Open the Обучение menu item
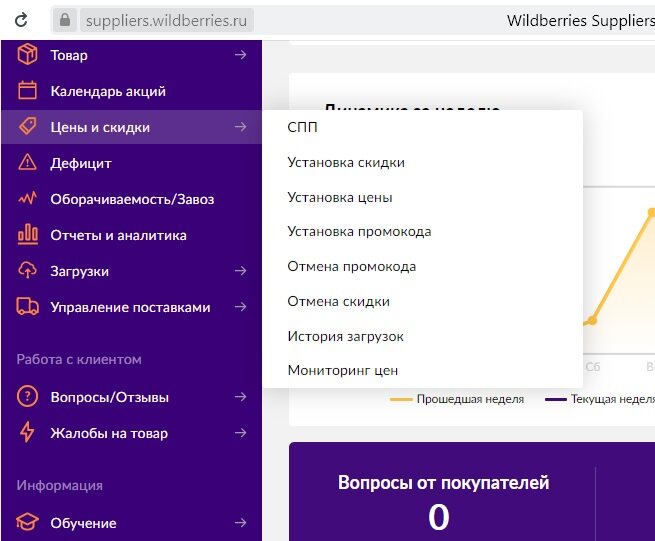Image resolution: width=655 pixels, height=541 pixels. click(83, 523)
